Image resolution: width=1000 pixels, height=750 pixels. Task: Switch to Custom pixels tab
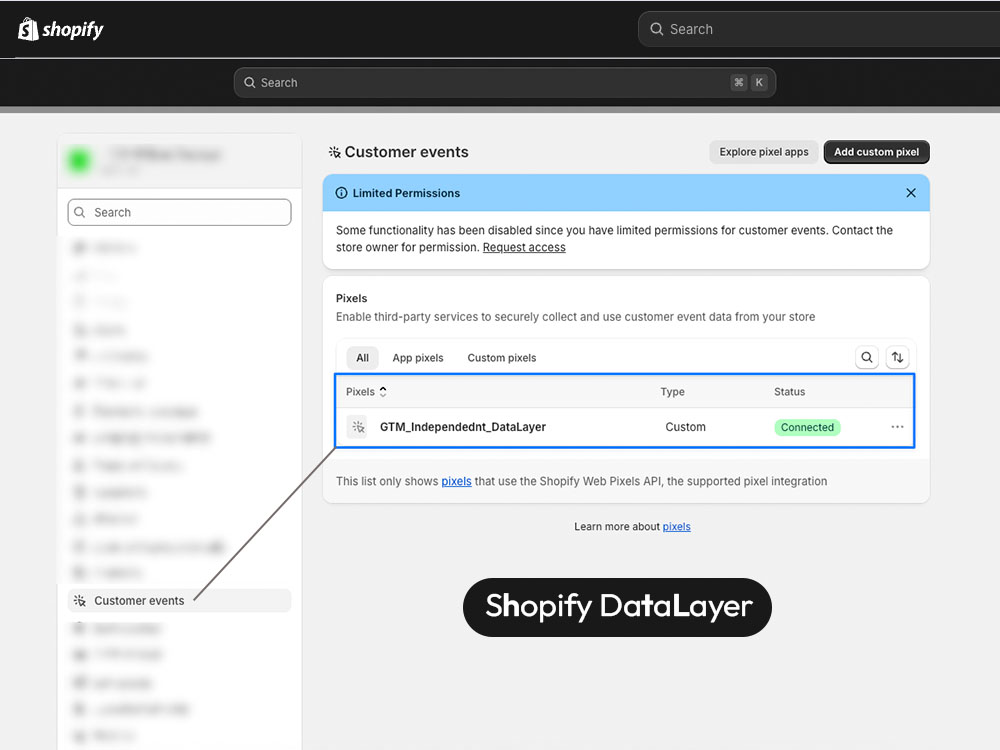[502, 358]
